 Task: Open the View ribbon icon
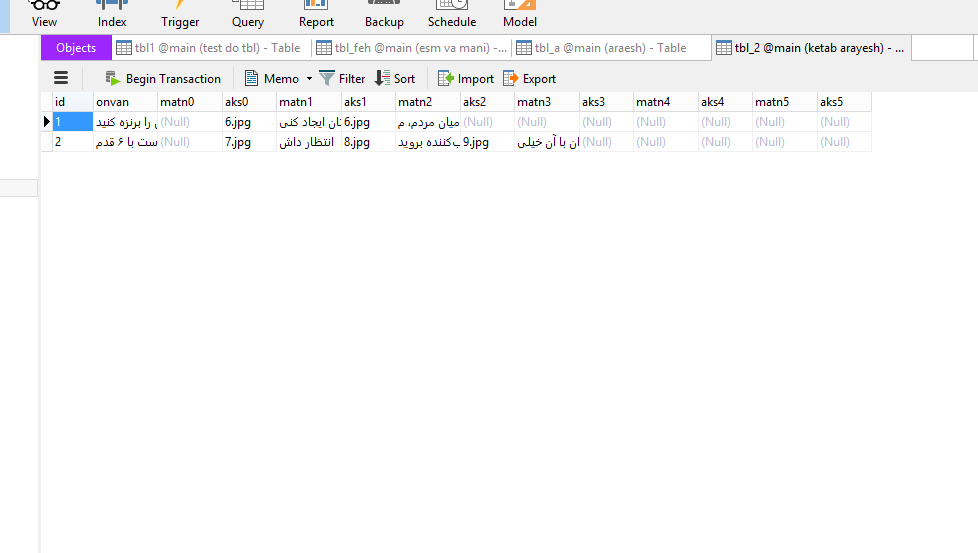coord(44,13)
